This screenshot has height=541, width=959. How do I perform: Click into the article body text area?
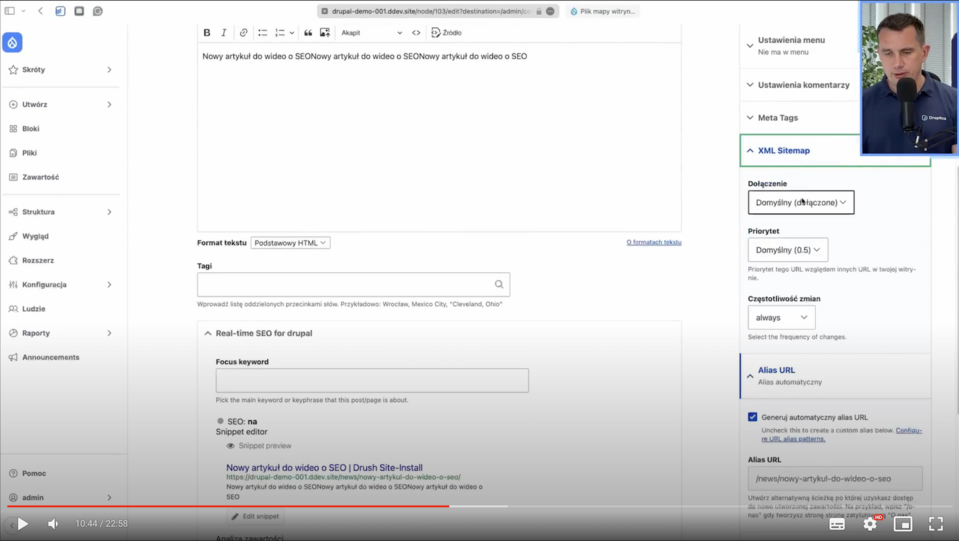coord(439,138)
